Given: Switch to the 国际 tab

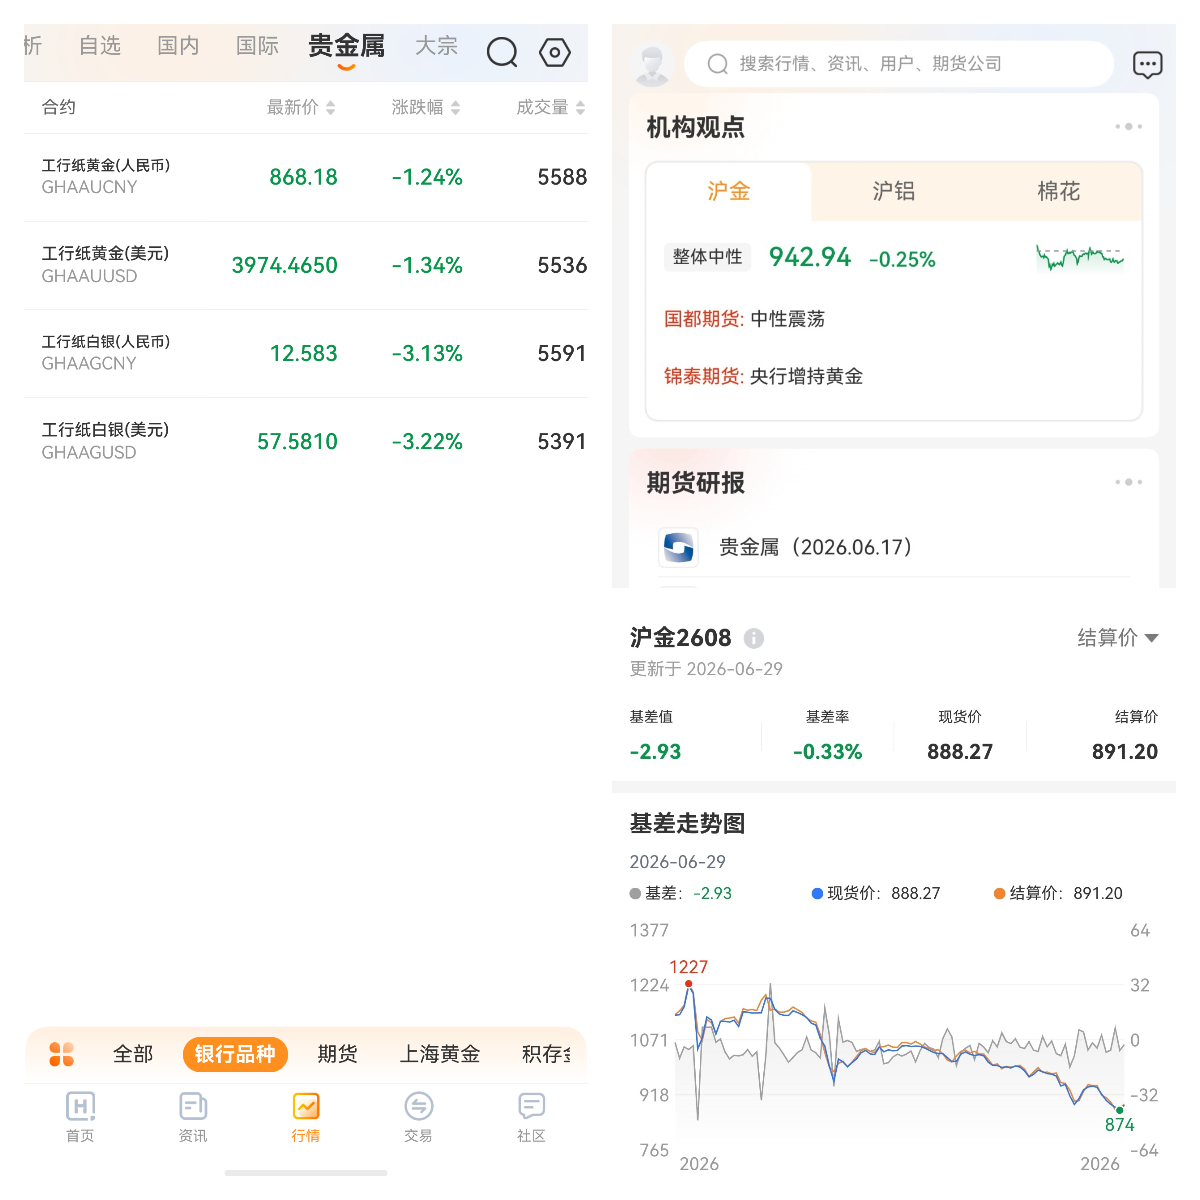Looking at the screenshot, I should (x=257, y=46).
